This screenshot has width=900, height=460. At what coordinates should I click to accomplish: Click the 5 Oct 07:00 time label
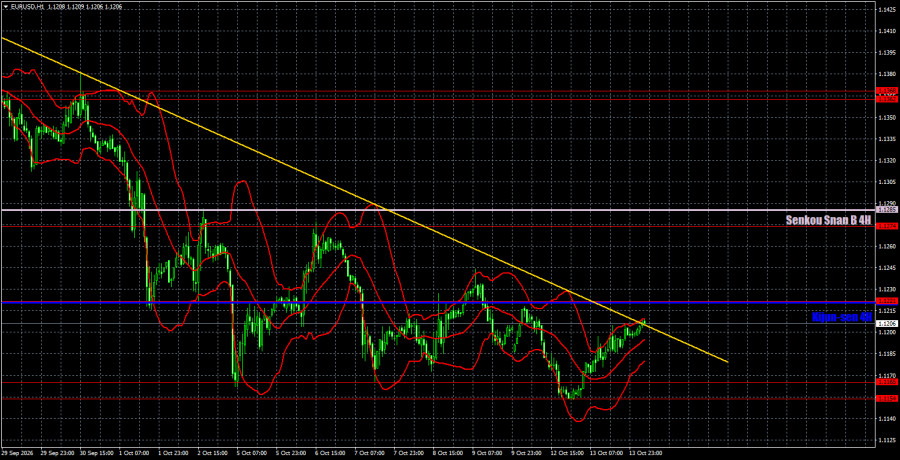point(253,453)
